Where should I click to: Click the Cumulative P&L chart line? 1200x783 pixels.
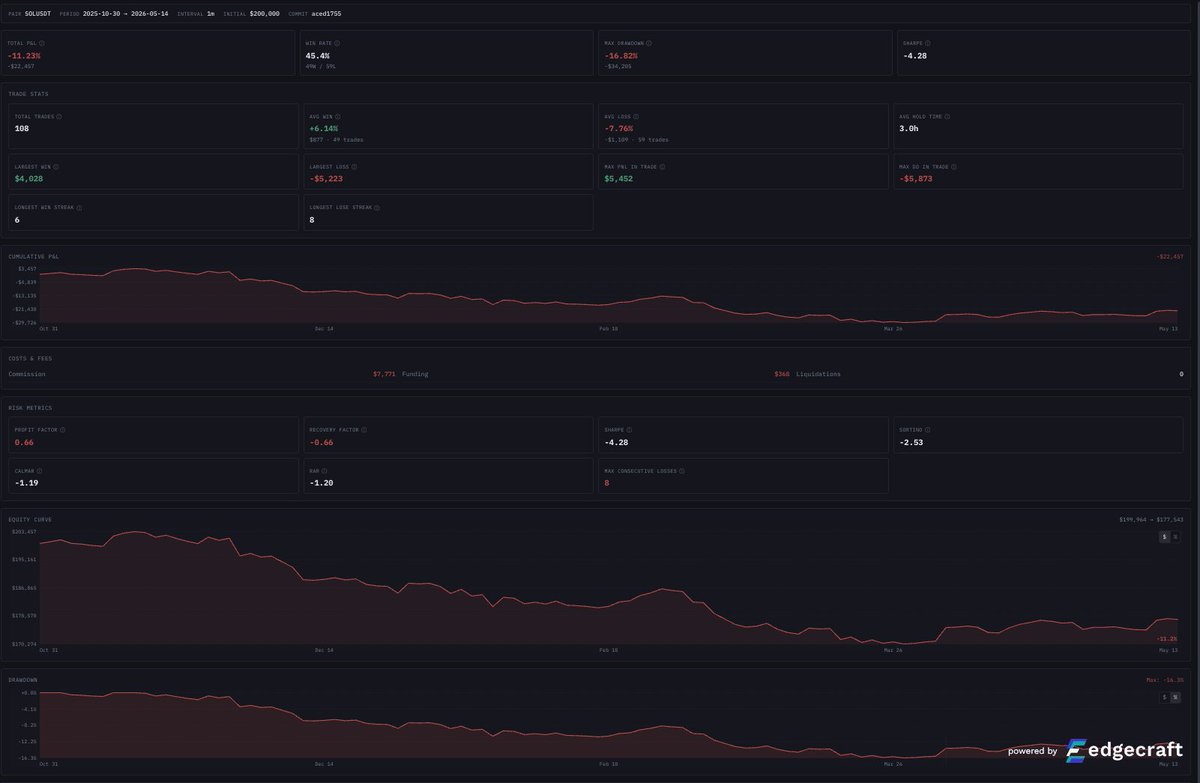click(x=610, y=296)
